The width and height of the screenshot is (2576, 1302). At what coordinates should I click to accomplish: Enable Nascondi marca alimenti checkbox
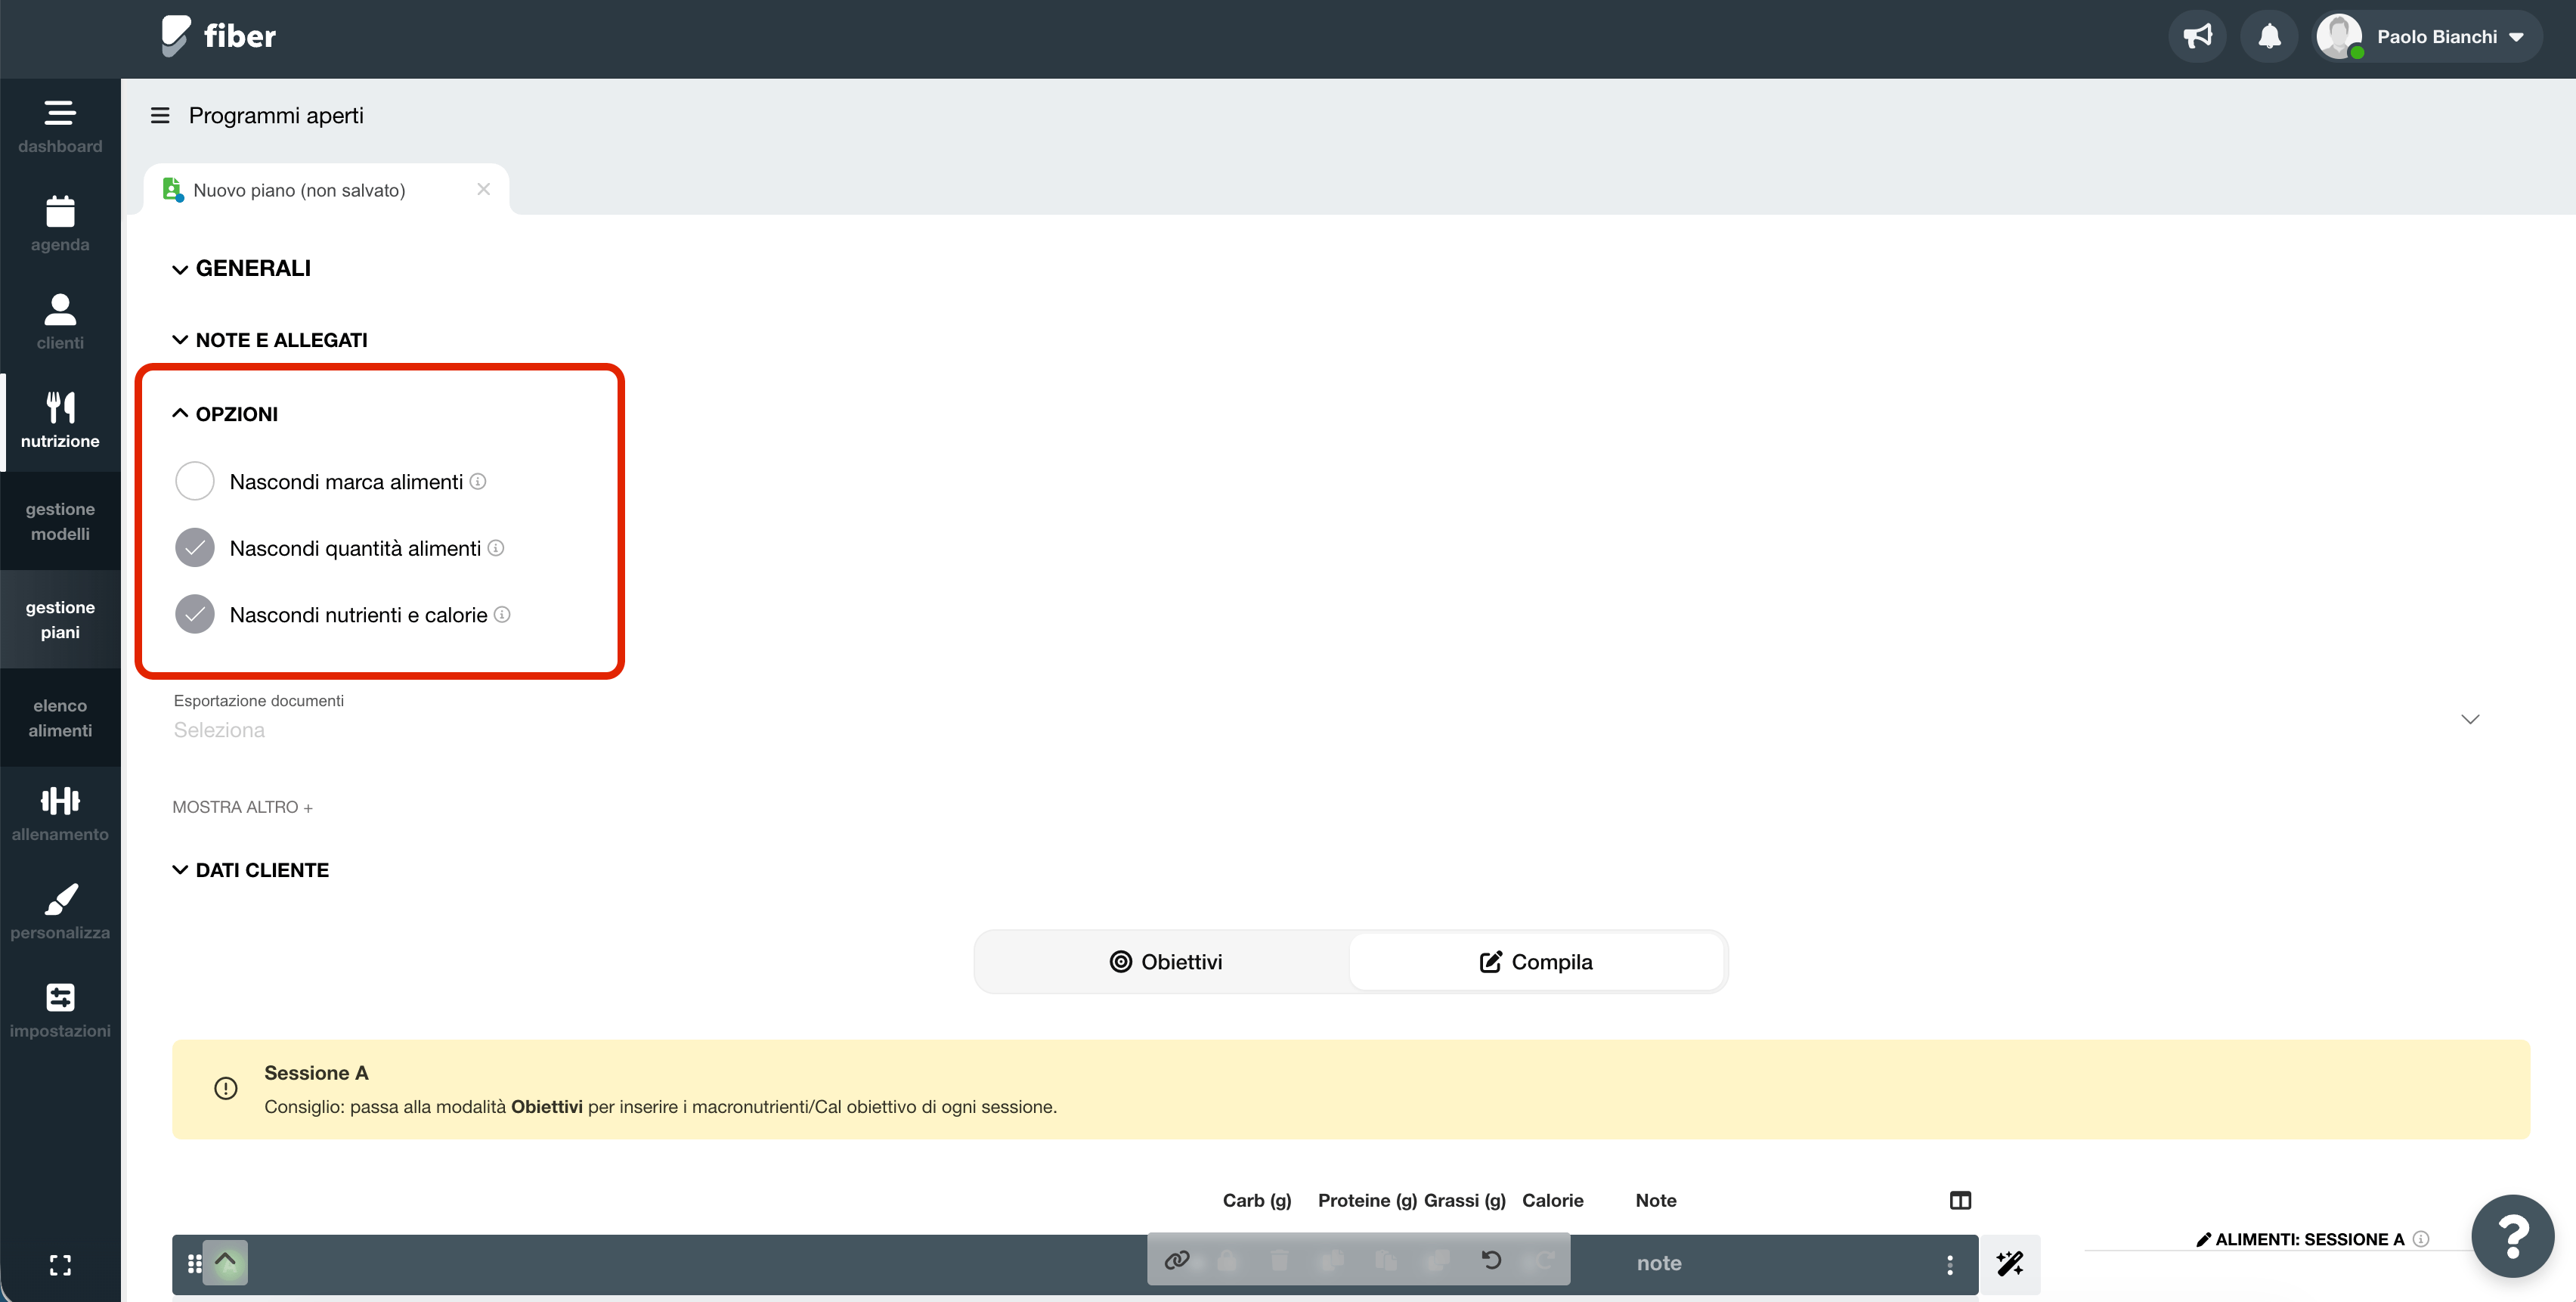pyautogui.click(x=195, y=481)
